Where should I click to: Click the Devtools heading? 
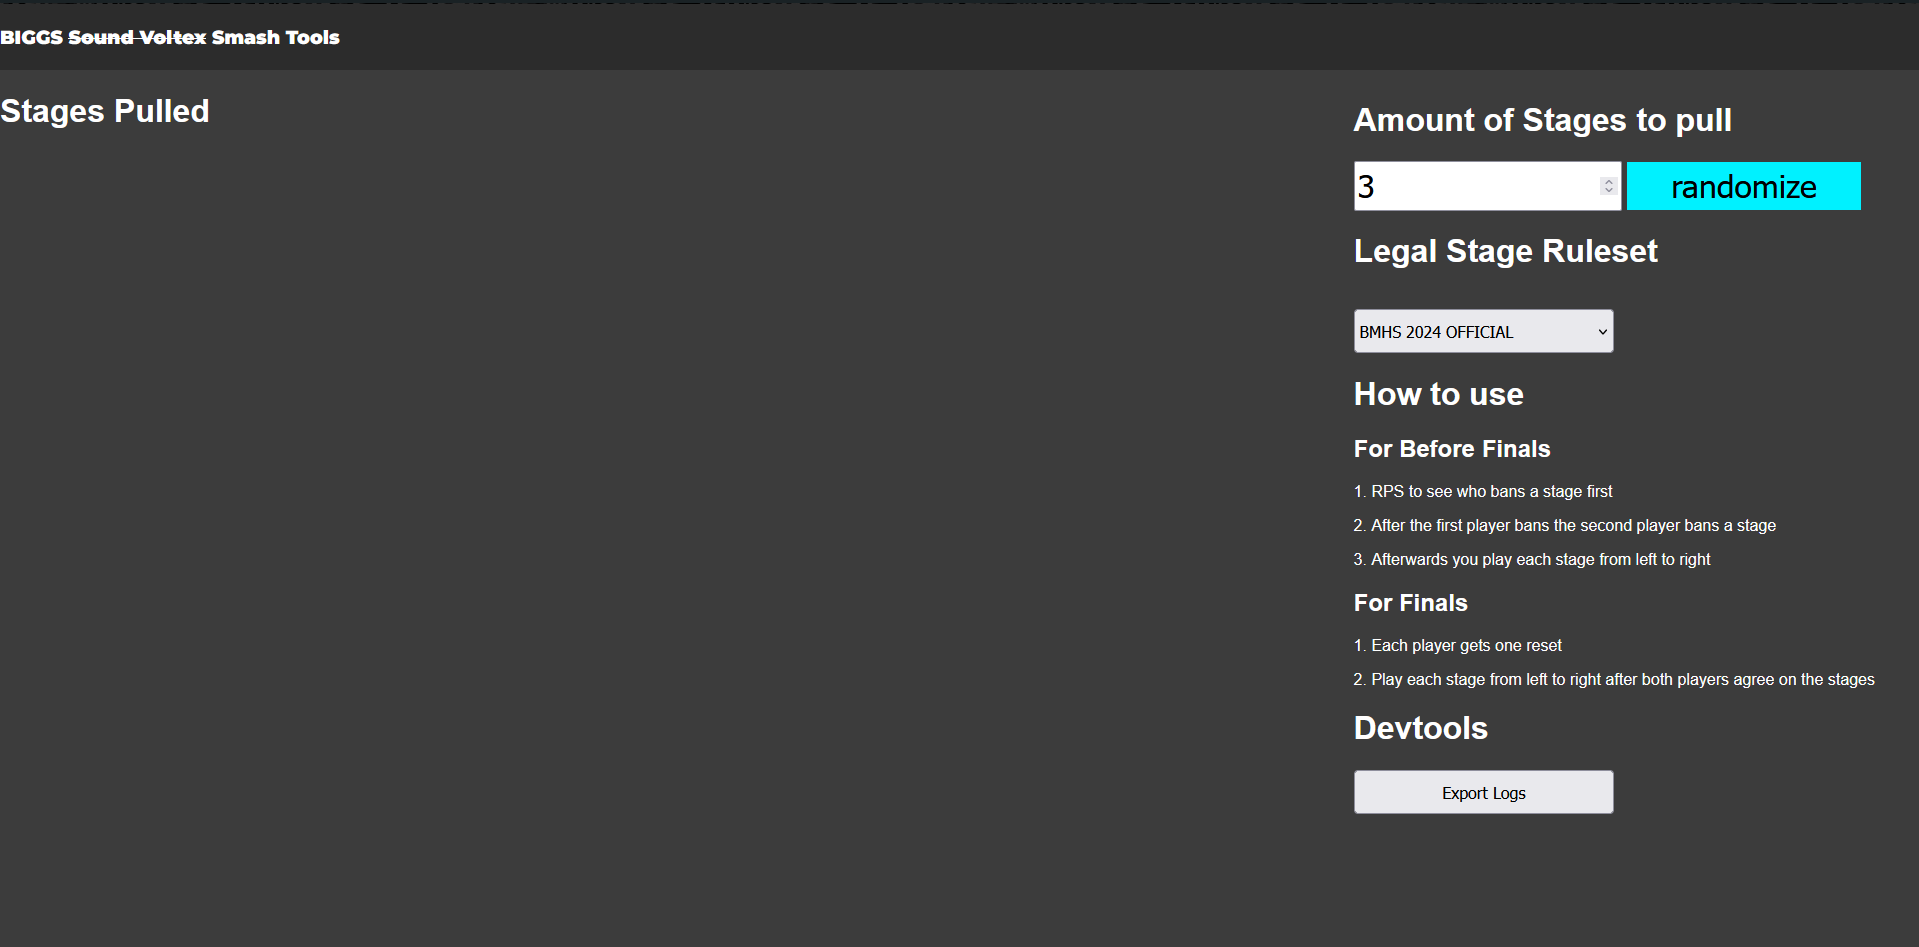pyautogui.click(x=1420, y=728)
